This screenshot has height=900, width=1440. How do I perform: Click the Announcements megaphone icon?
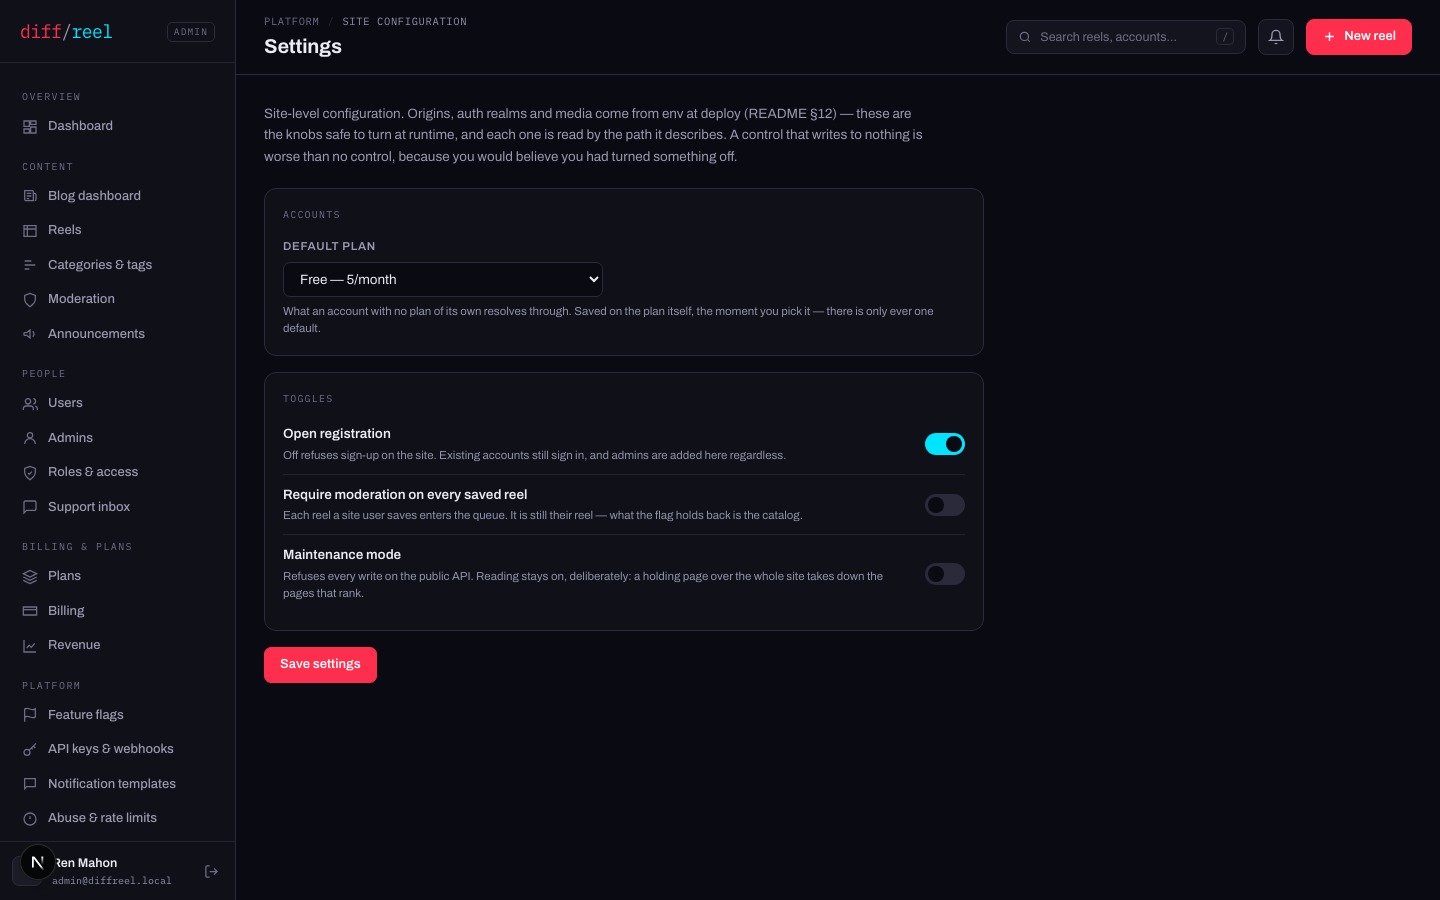point(30,334)
